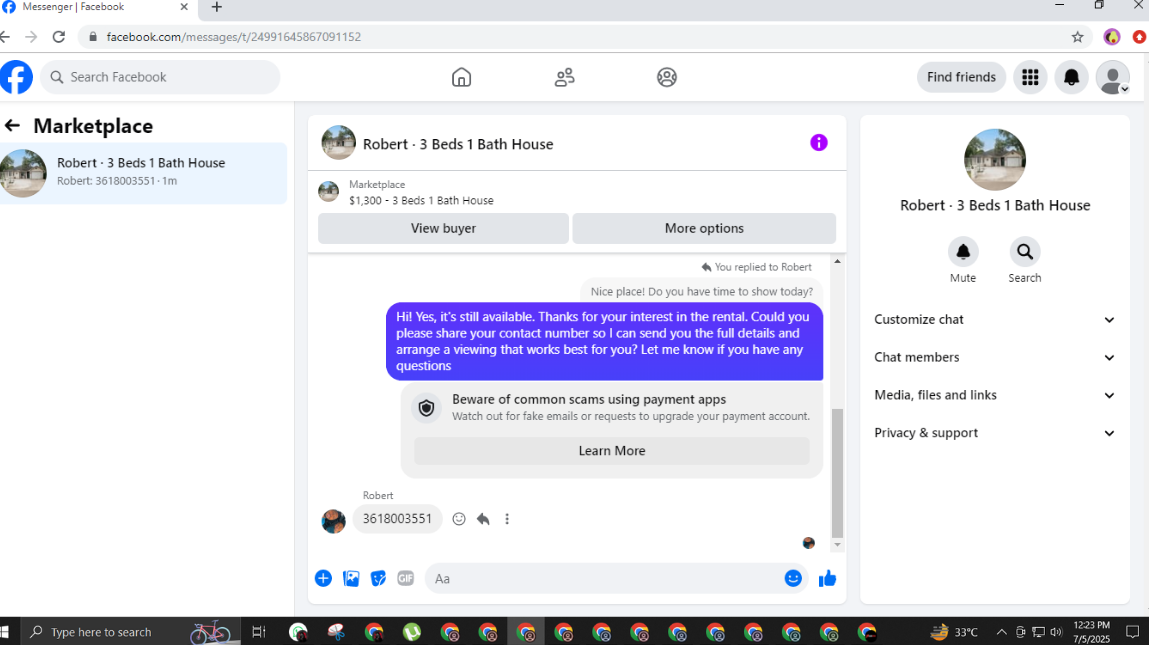
Task: Open Windows Start menu
Action: [4, 632]
